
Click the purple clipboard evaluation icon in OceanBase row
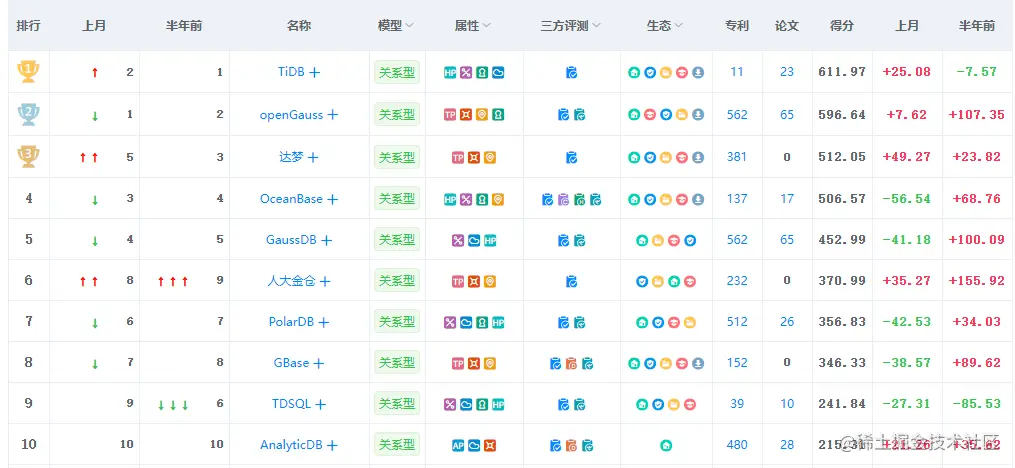563,199
